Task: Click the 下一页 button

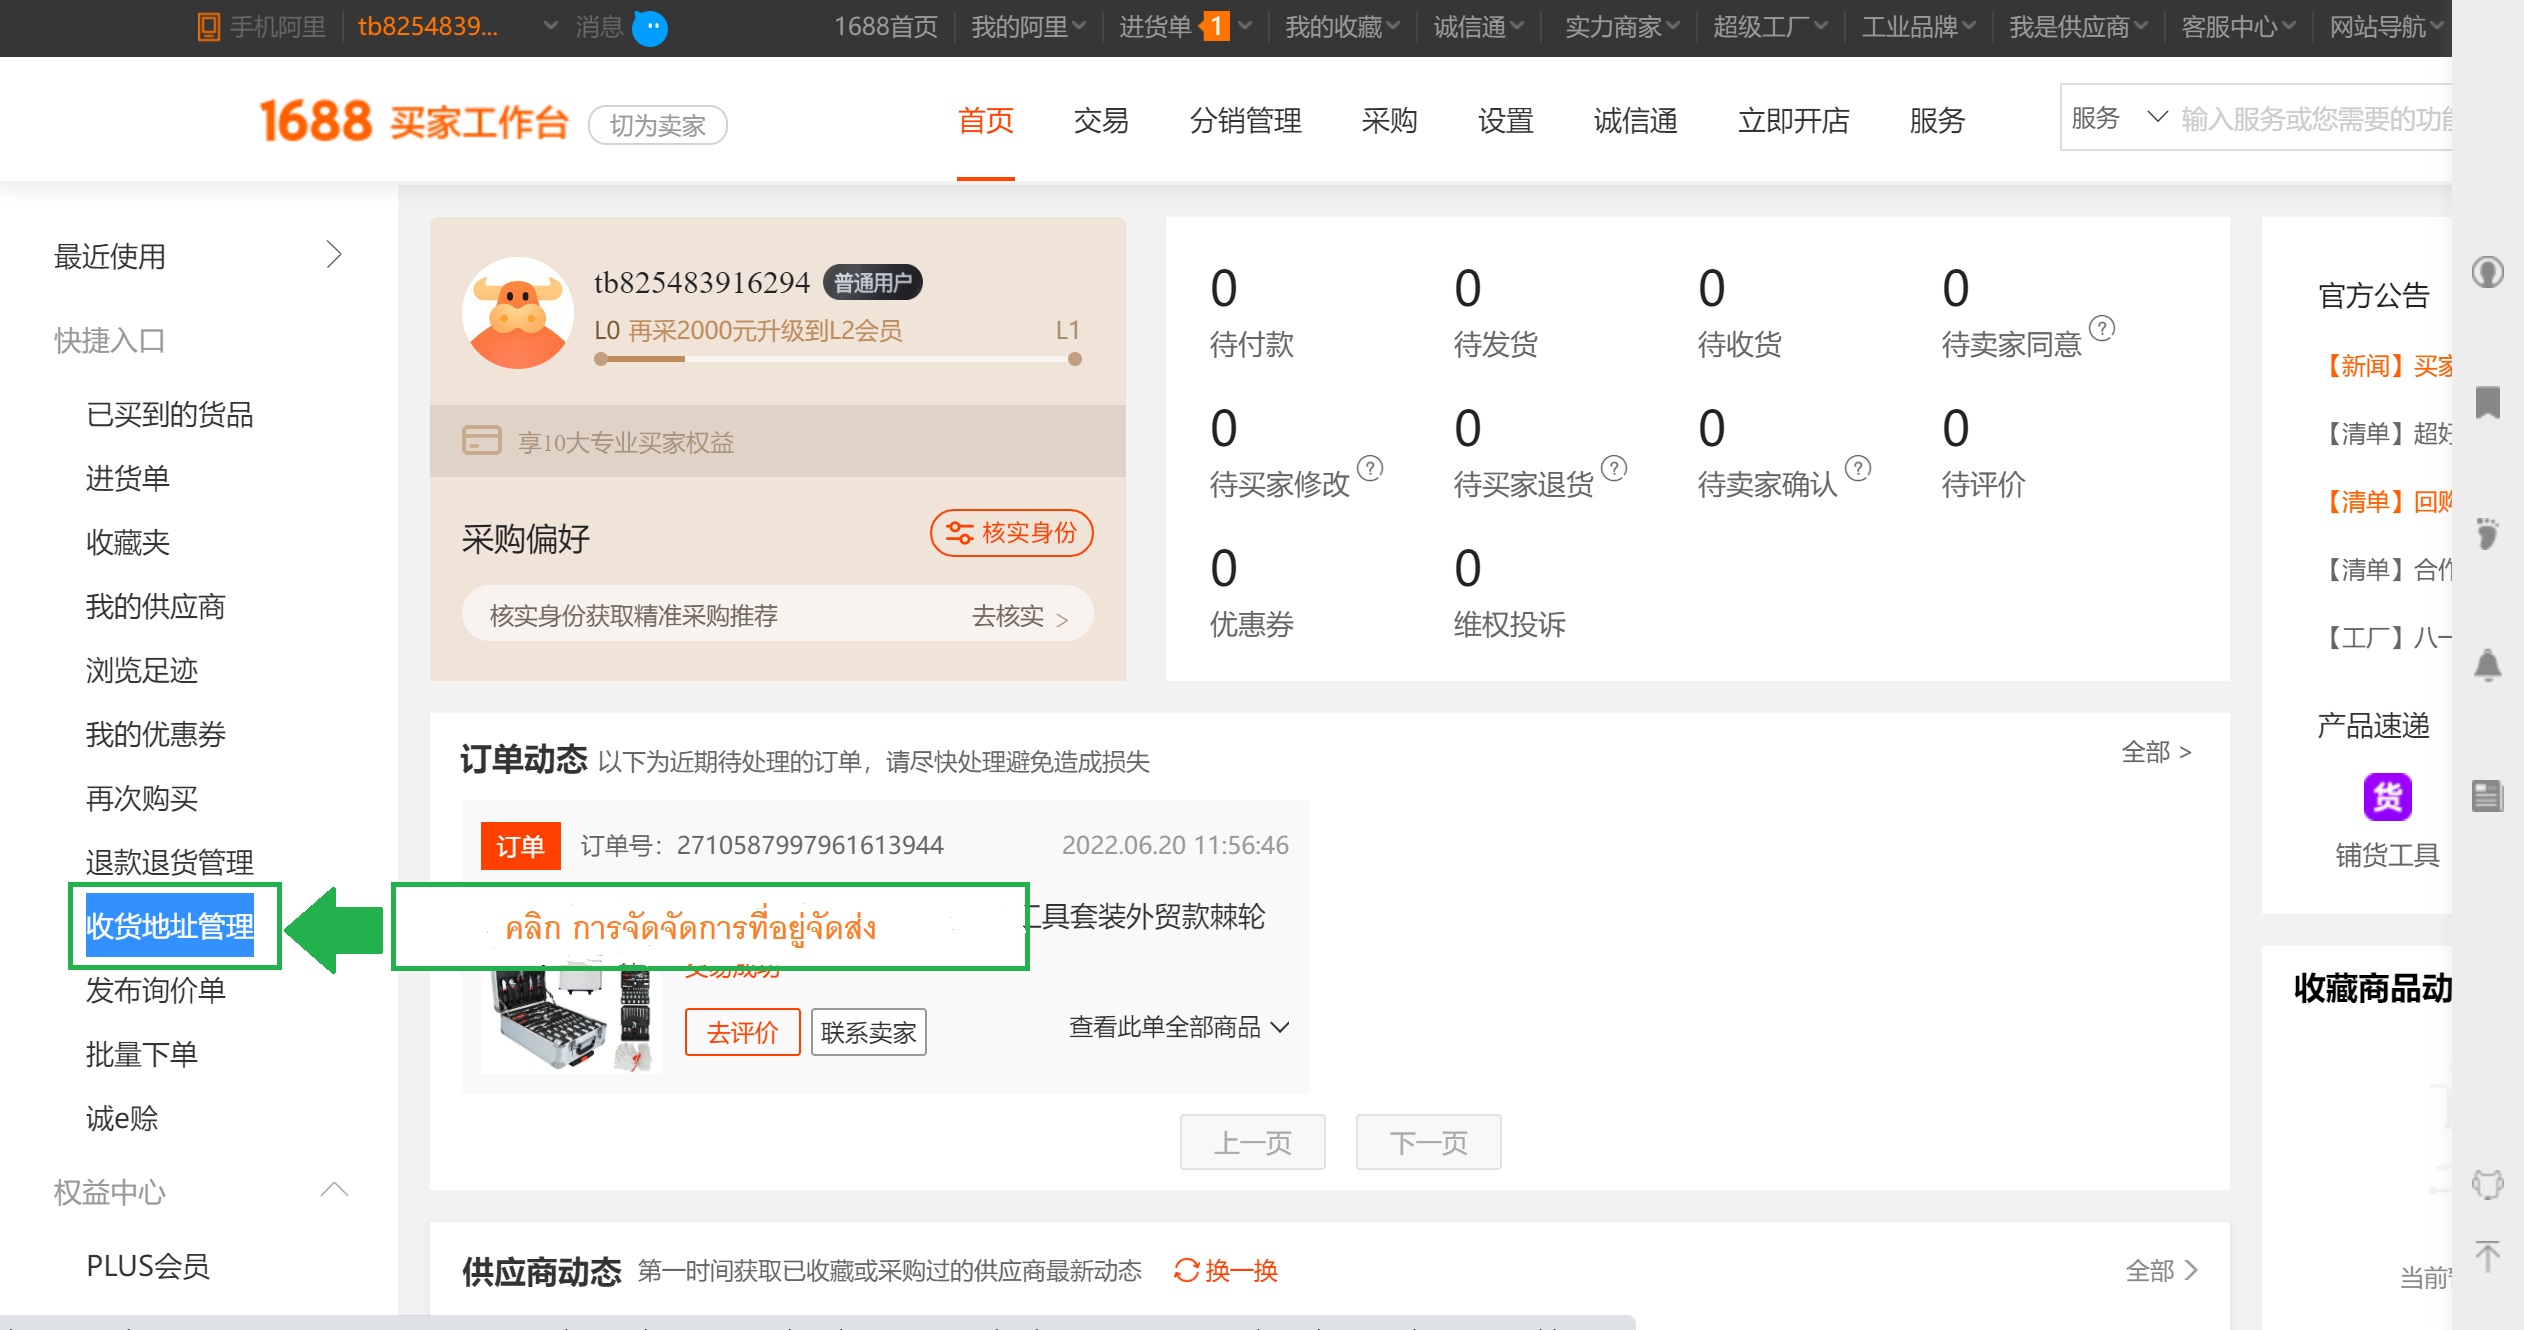Action: (x=1428, y=1142)
